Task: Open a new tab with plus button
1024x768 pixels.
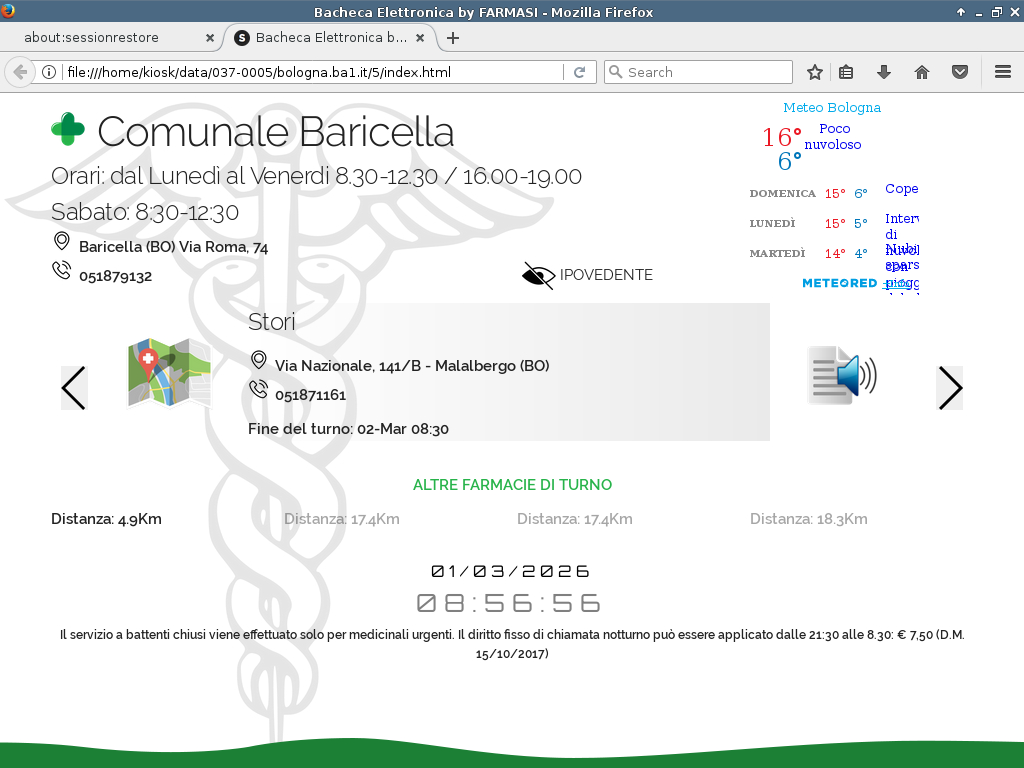Action: [x=453, y=38]
